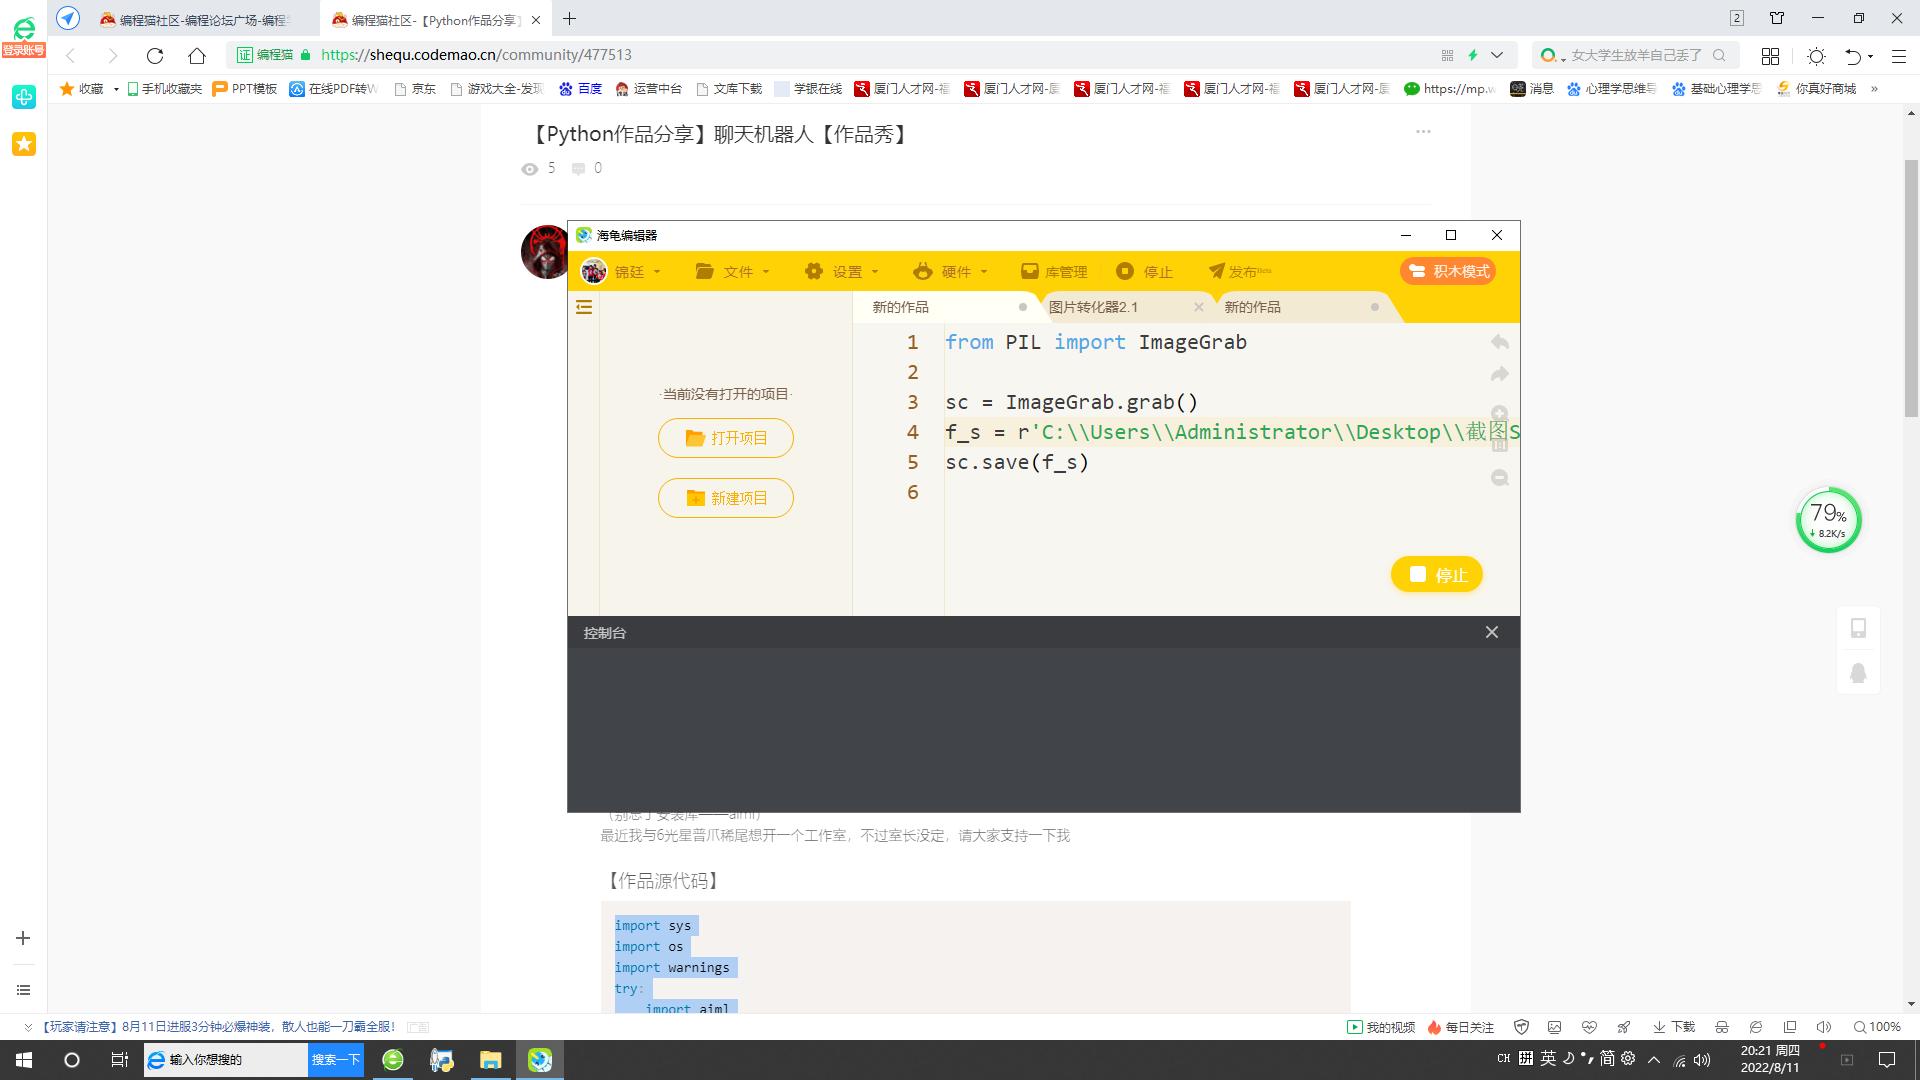Open the undo-close-tab dropdown arrow

(x=1870, y=57)
